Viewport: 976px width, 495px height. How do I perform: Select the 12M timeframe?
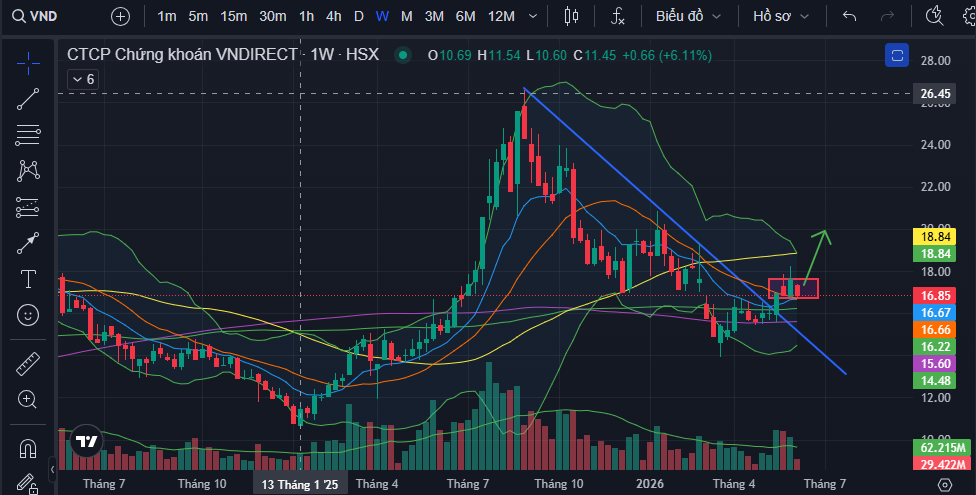coord(501,16)
